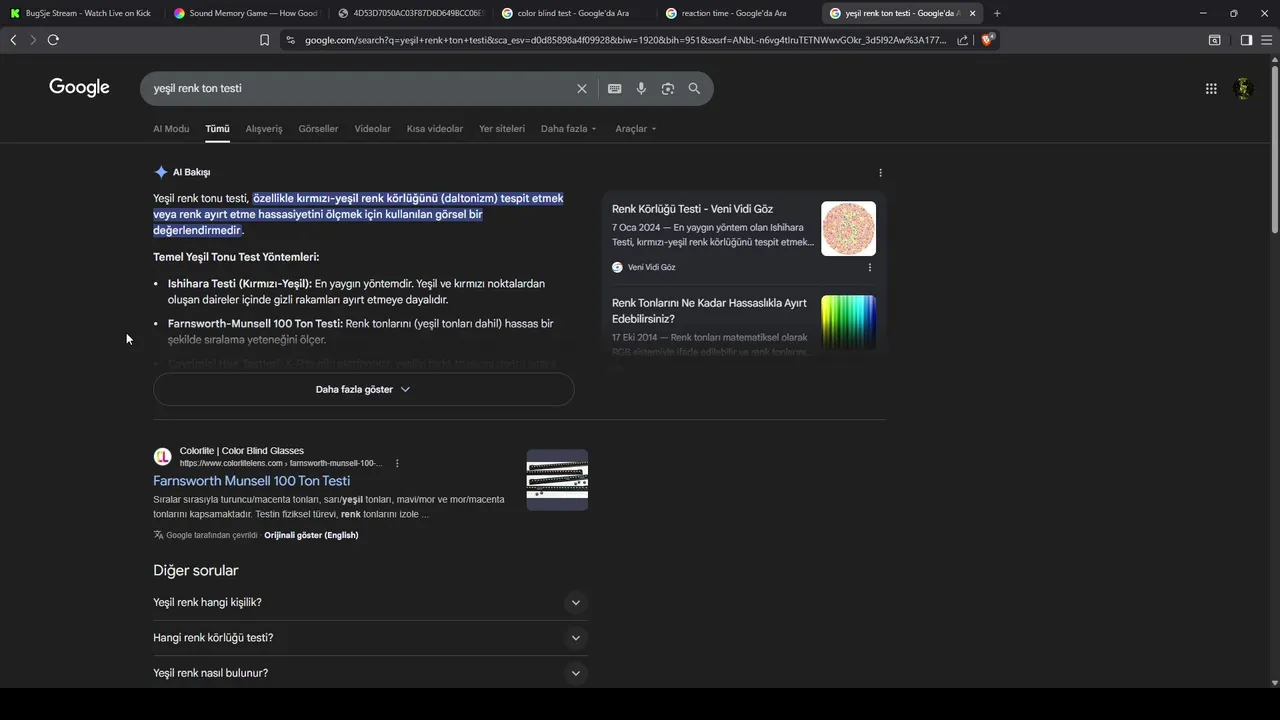Expand the Daha fazla dropdown
The height and width of the screenshot is (720, 1280).
pos(569,129)
